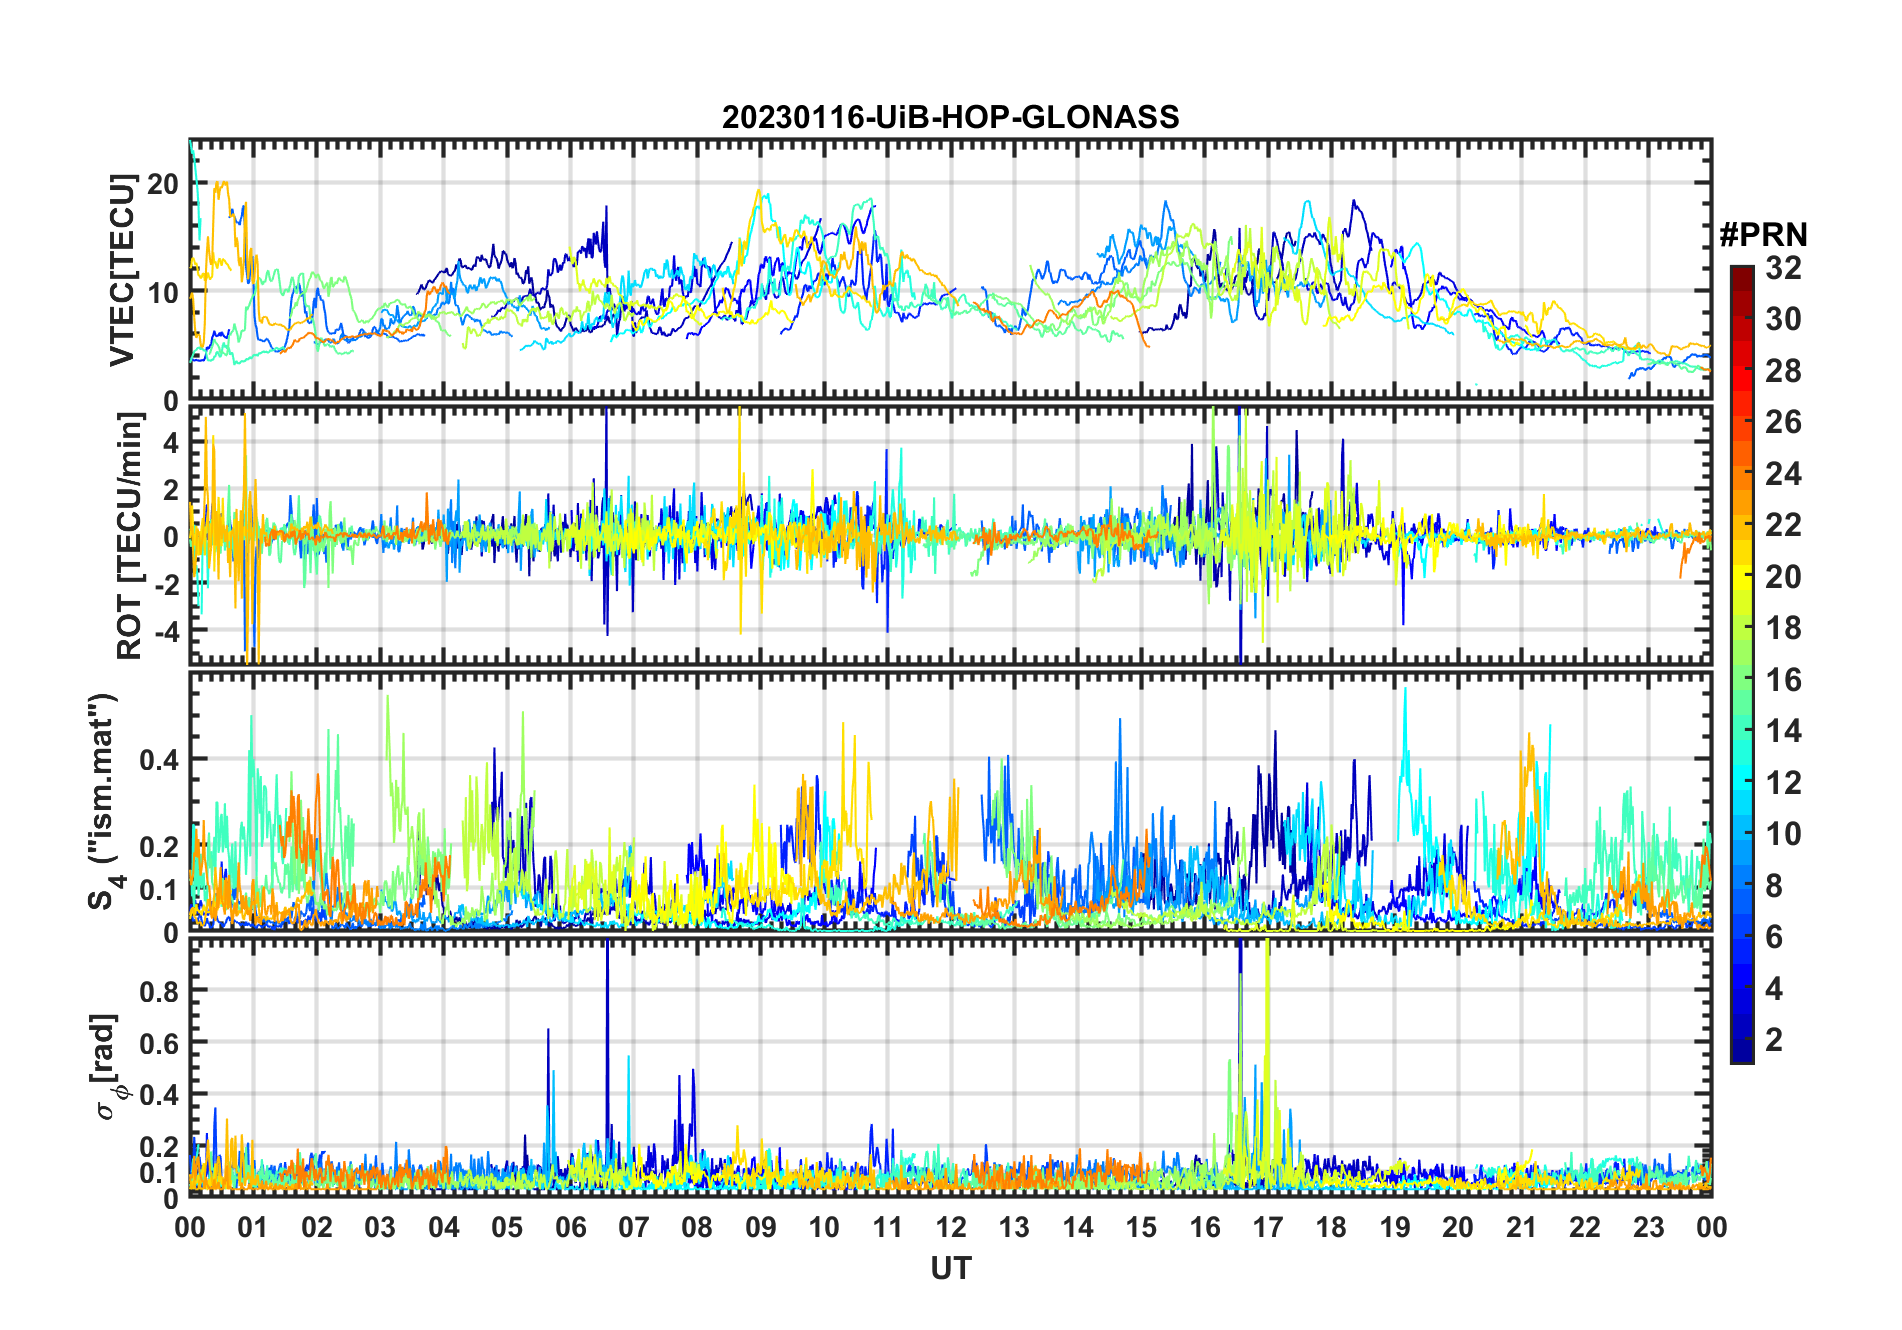Click colorbar tick label 32
Screen dimensions: 1902x1330
tap(1783, 267)
